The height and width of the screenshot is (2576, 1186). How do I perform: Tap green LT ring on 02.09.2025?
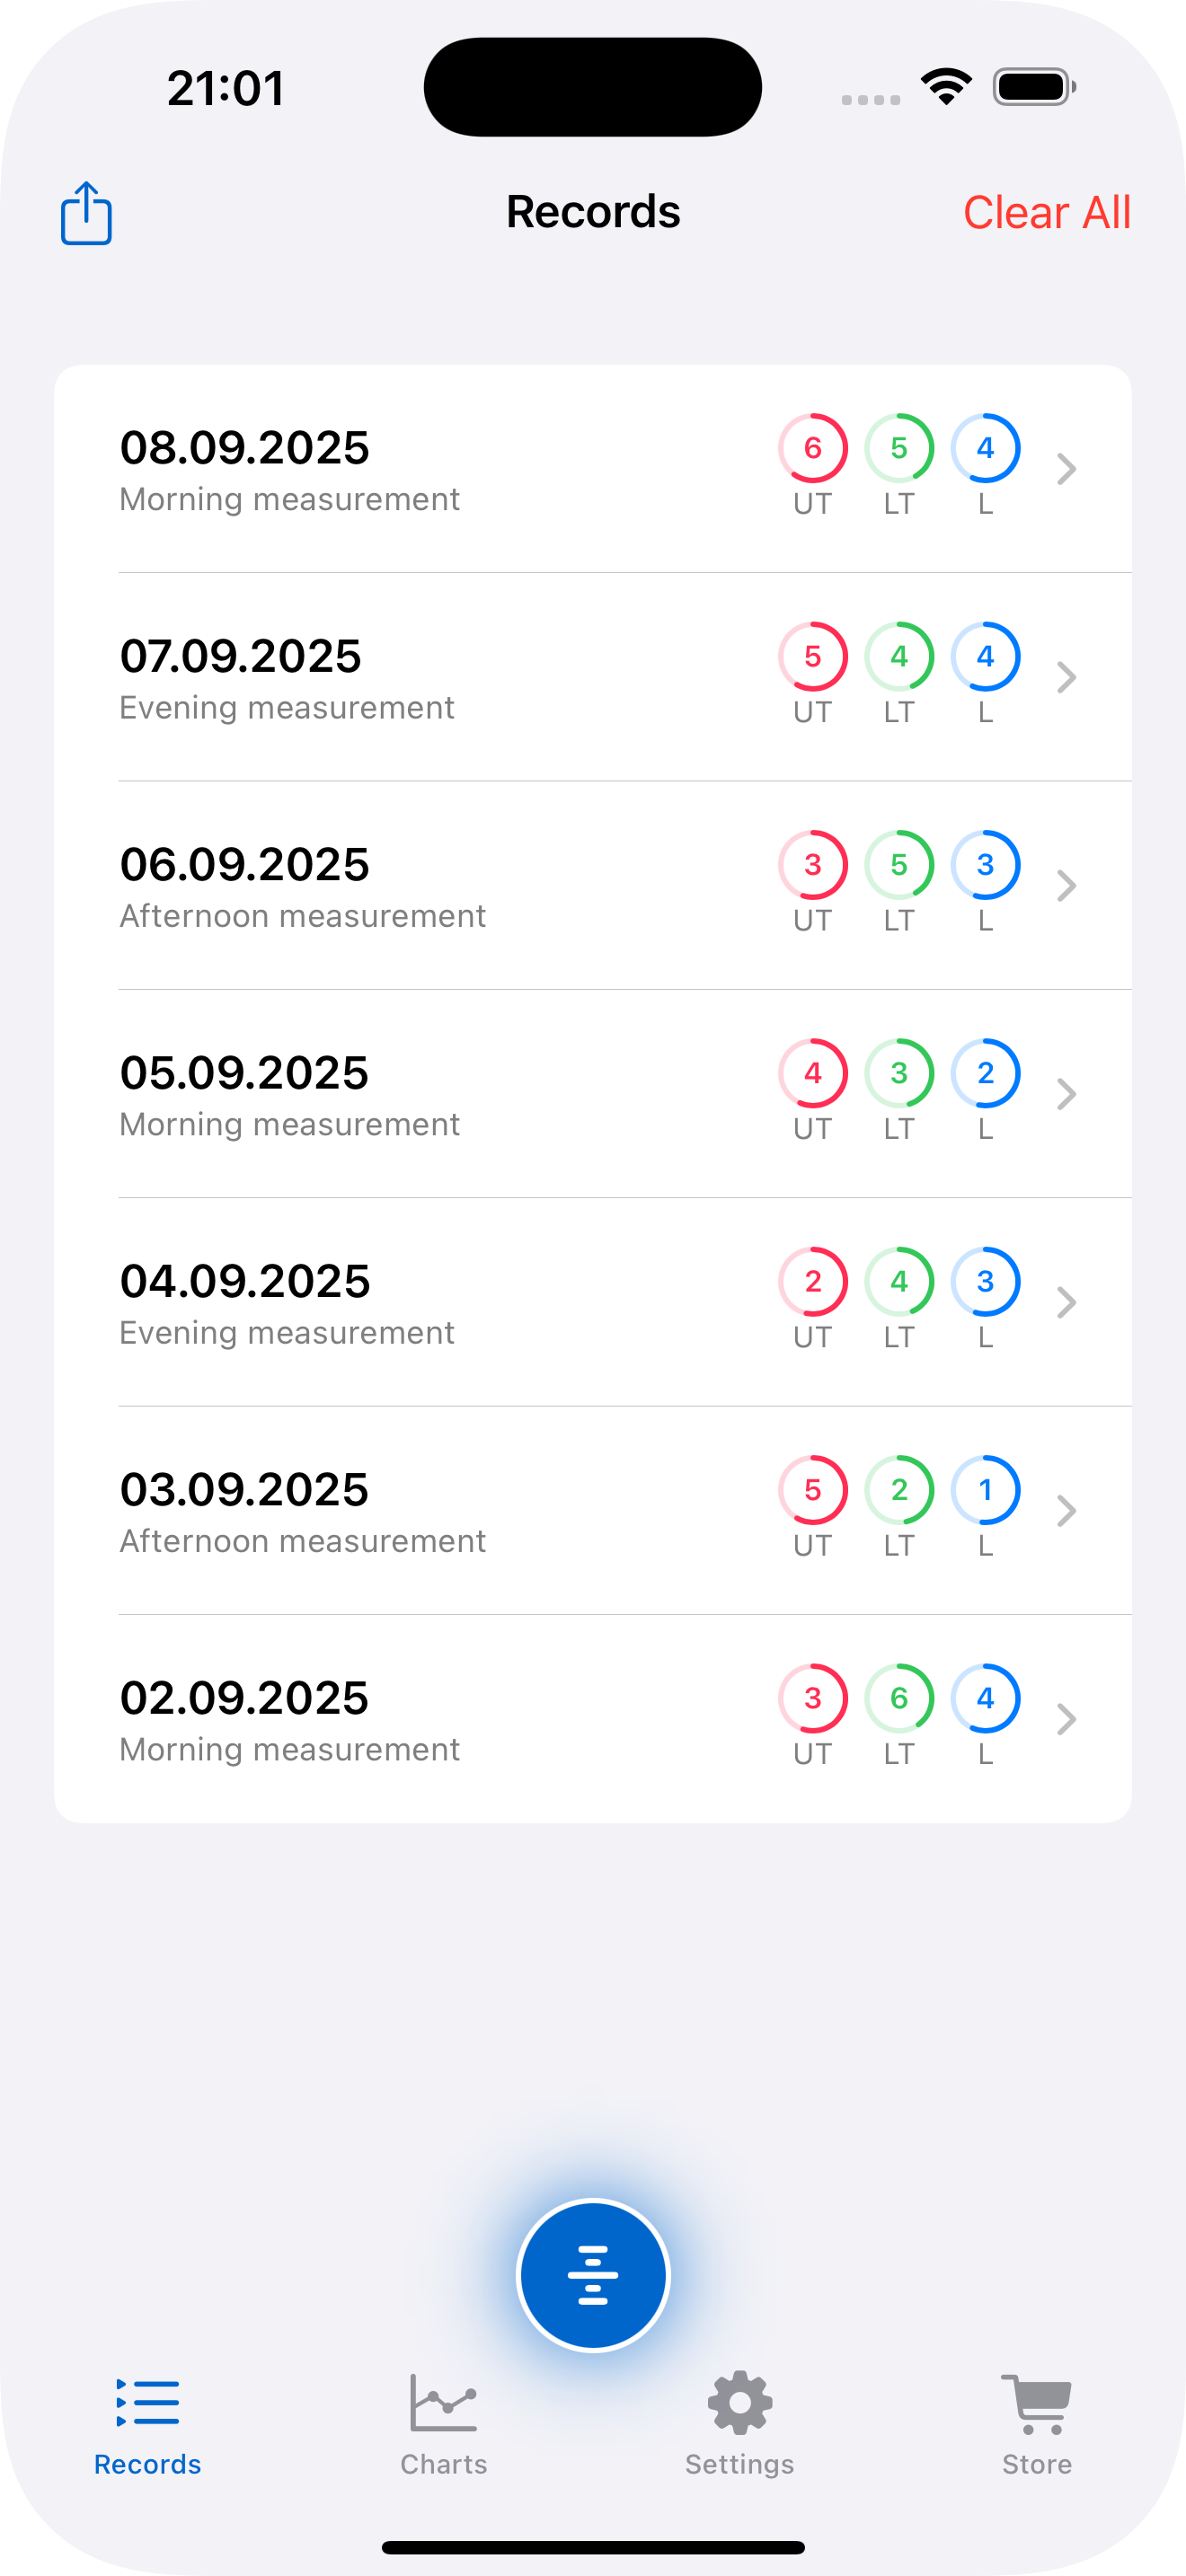click(x=899, y=1698)
